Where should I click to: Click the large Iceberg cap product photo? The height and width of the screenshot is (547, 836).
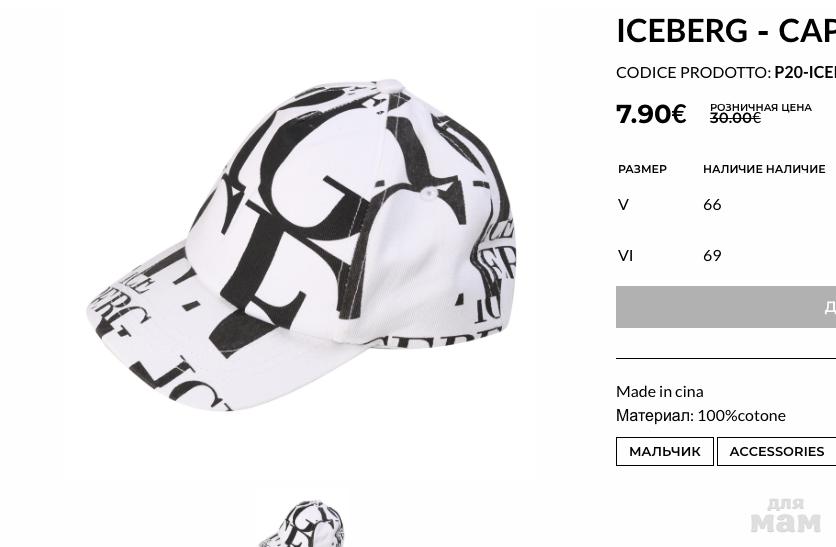(301, 245)
